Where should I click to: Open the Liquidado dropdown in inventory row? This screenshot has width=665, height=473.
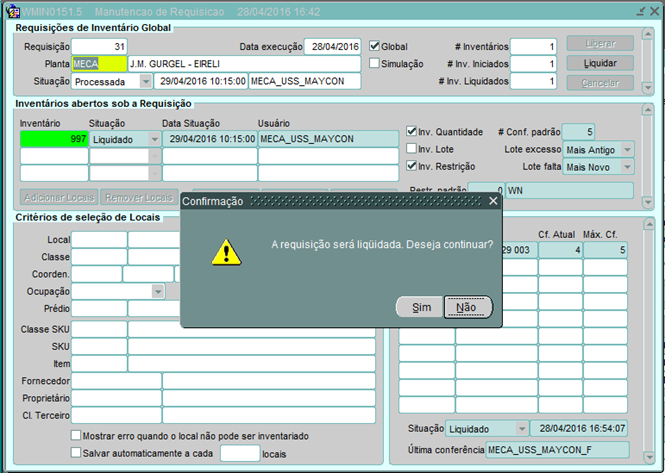pos(154,139)
